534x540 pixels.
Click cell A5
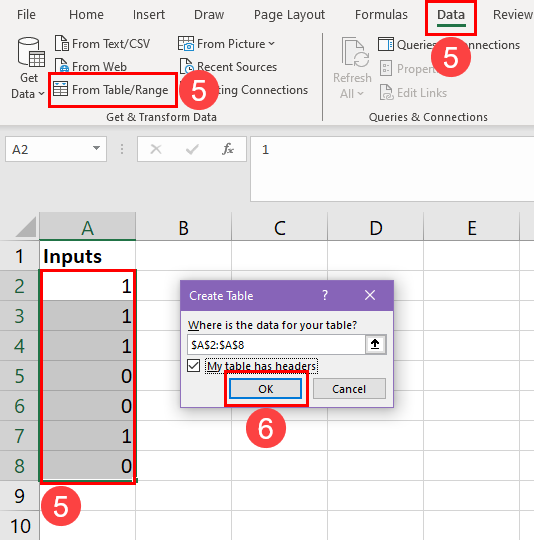[x=87, y=375]
